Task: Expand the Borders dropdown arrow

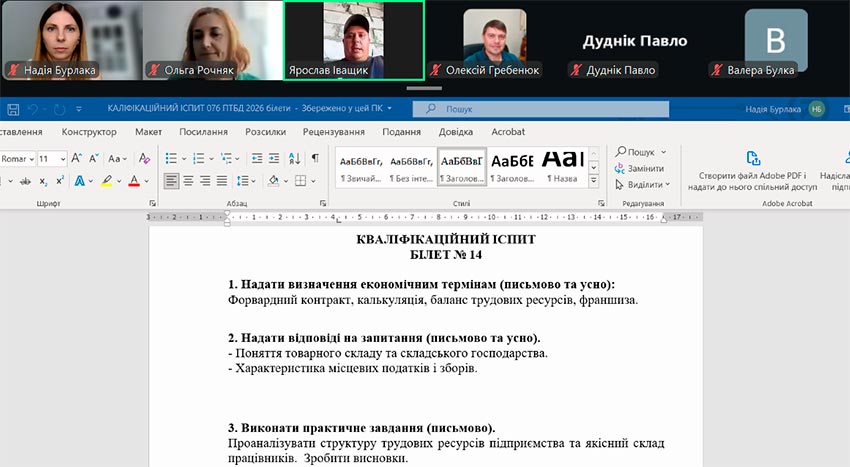Action: click(313, 181)
